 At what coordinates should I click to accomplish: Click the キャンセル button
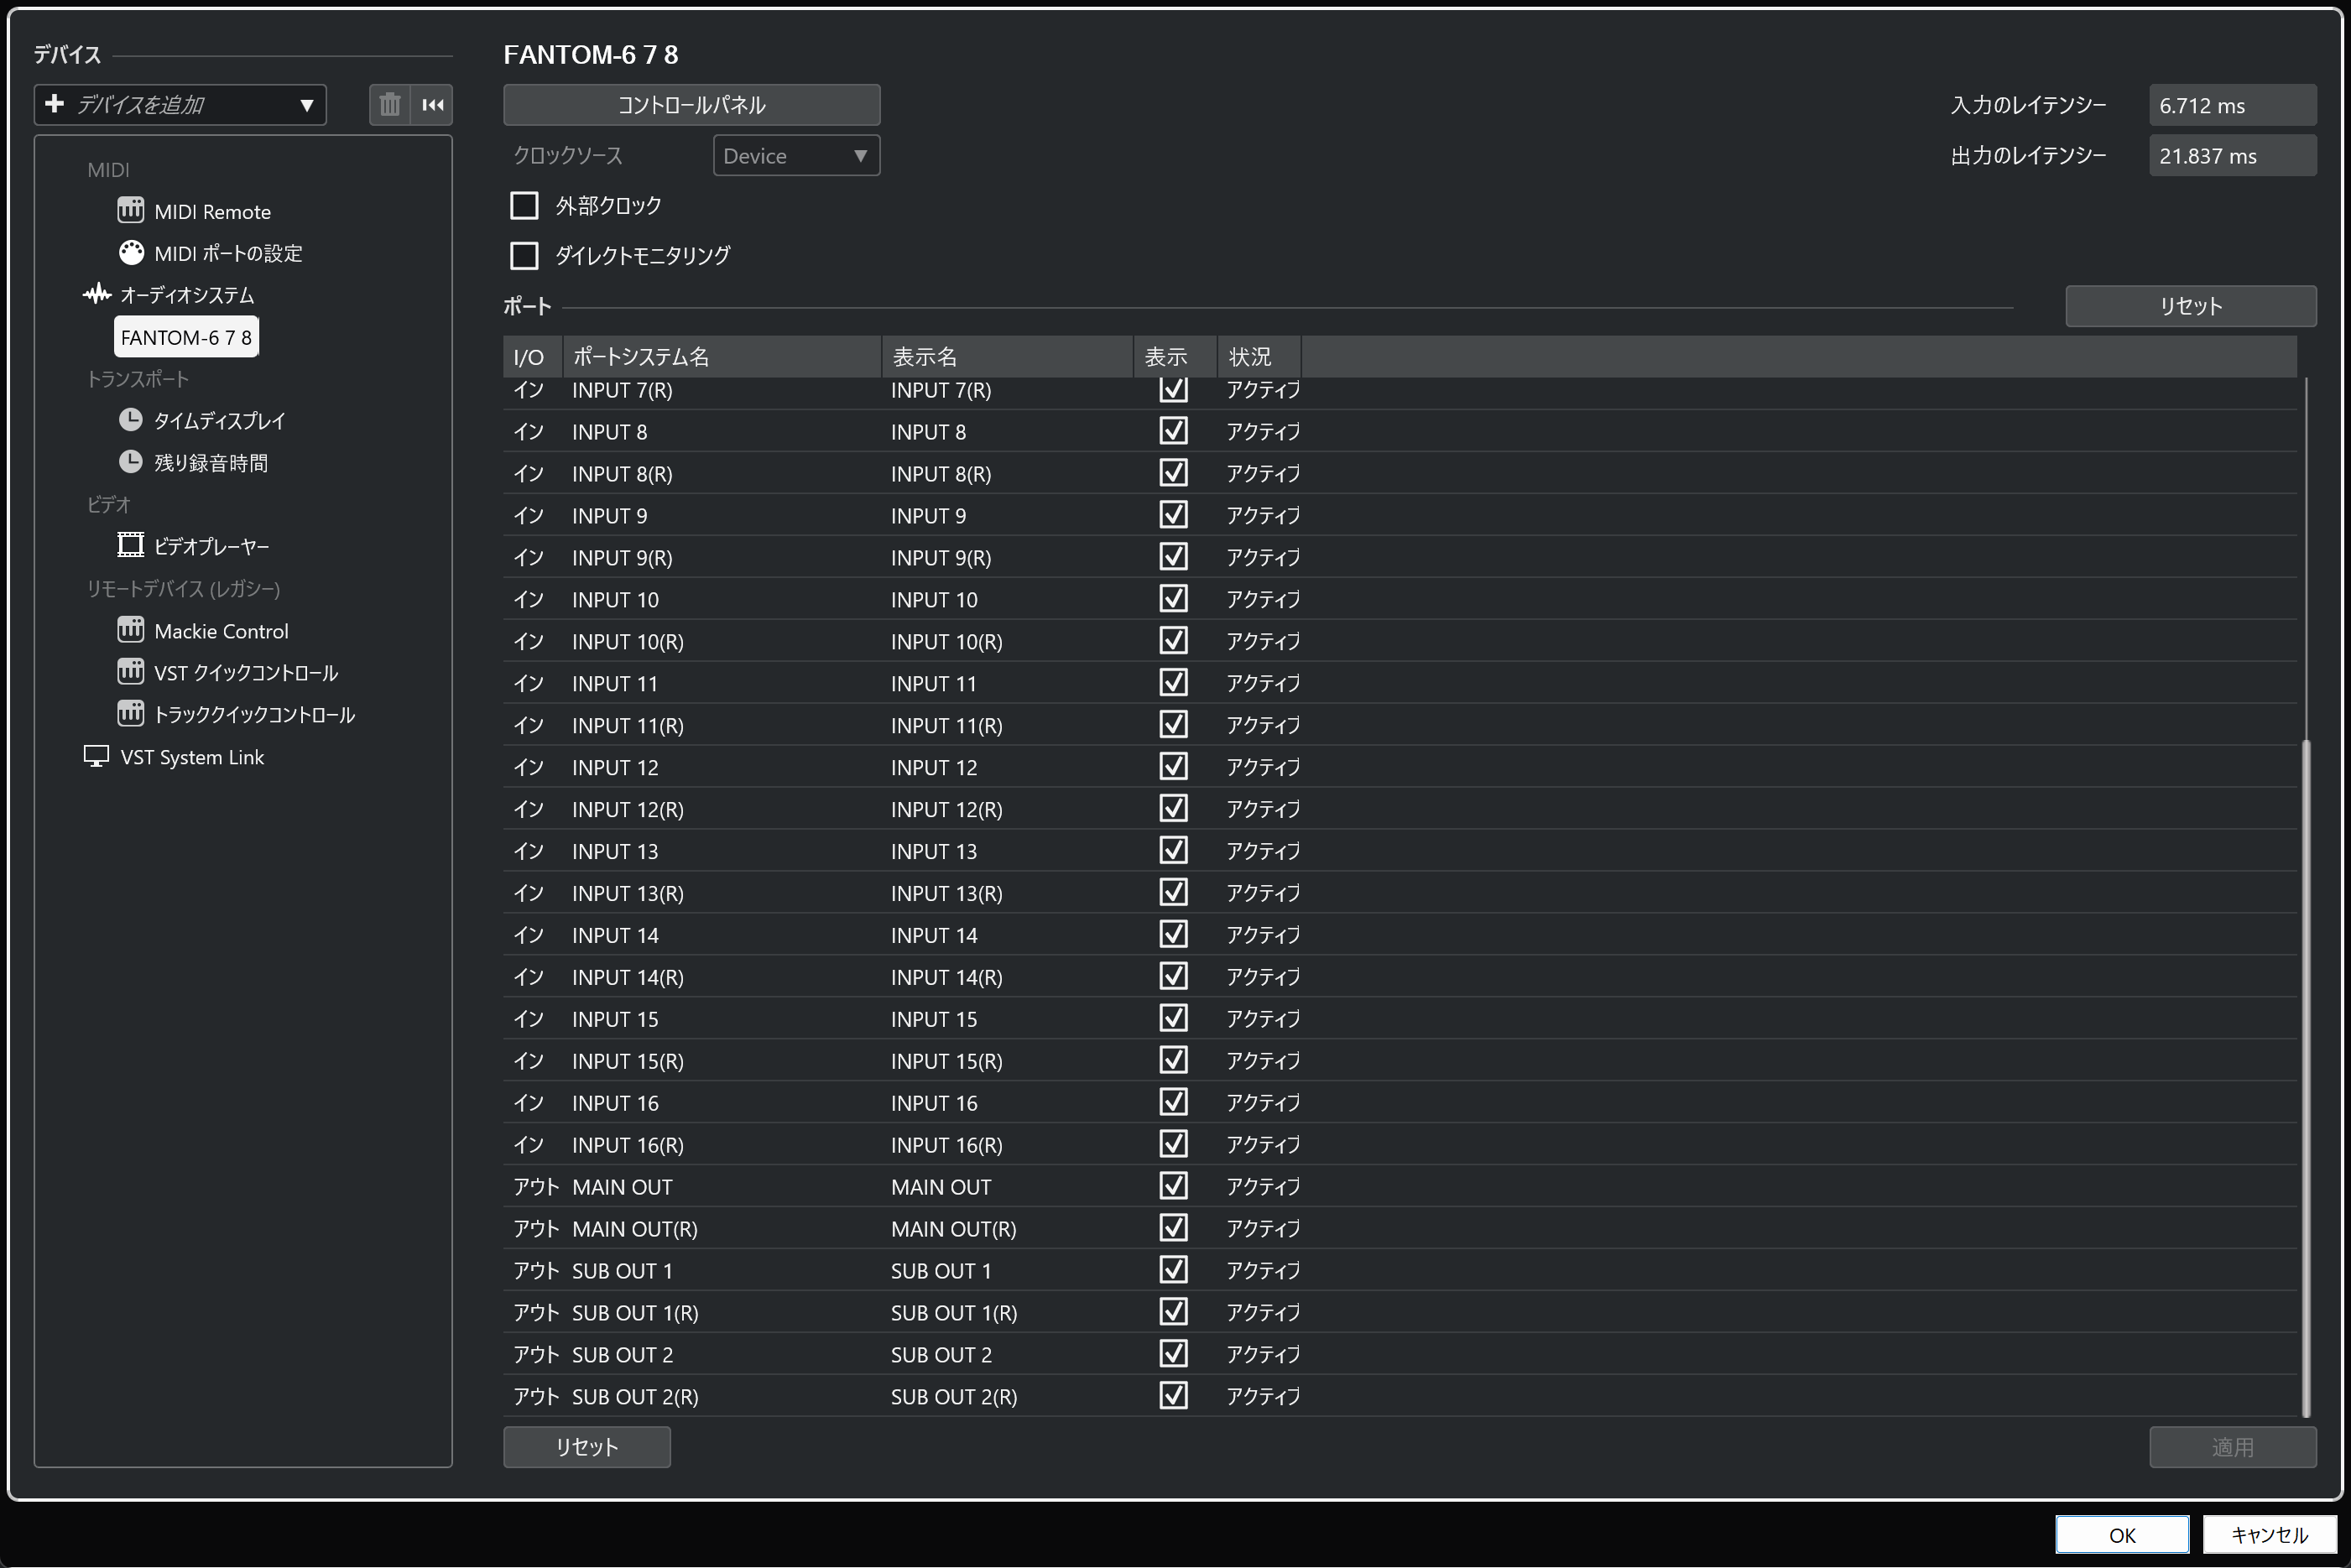2269,1535
